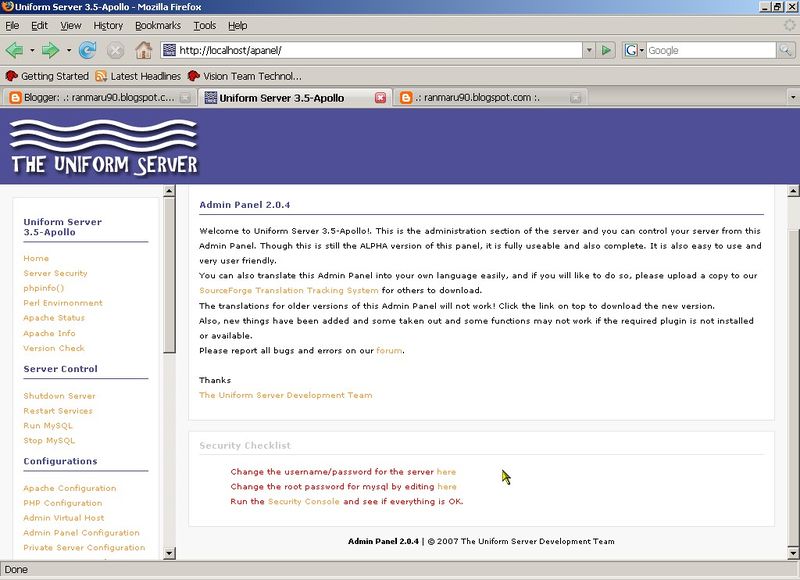Switch to the last ranmaru90.blogspot.com tab
800x580 pixels.
click(490, 97)
